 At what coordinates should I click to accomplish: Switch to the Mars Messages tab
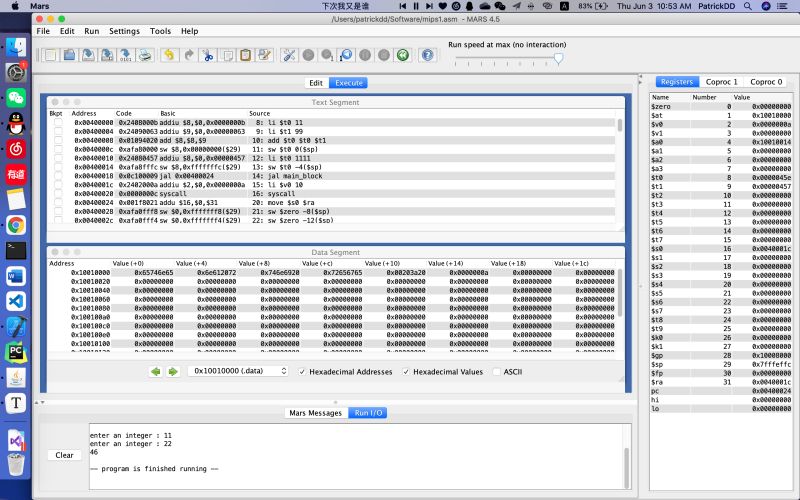click(315, 413)
